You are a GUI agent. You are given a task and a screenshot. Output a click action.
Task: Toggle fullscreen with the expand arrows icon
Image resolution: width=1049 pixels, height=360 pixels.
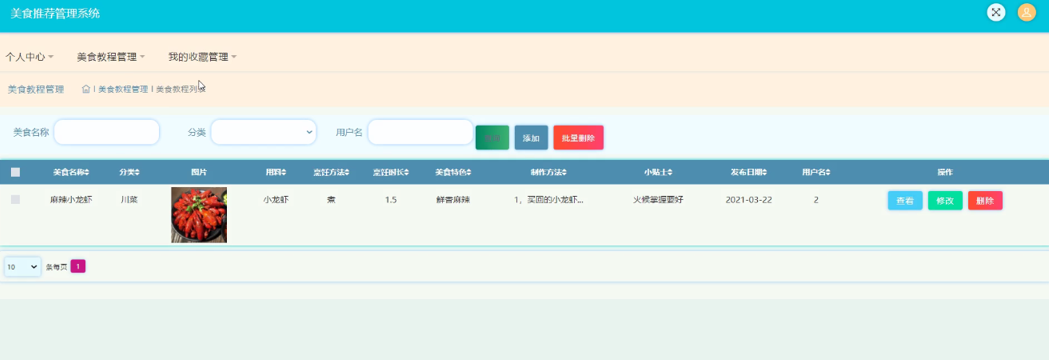coord(996,13)
